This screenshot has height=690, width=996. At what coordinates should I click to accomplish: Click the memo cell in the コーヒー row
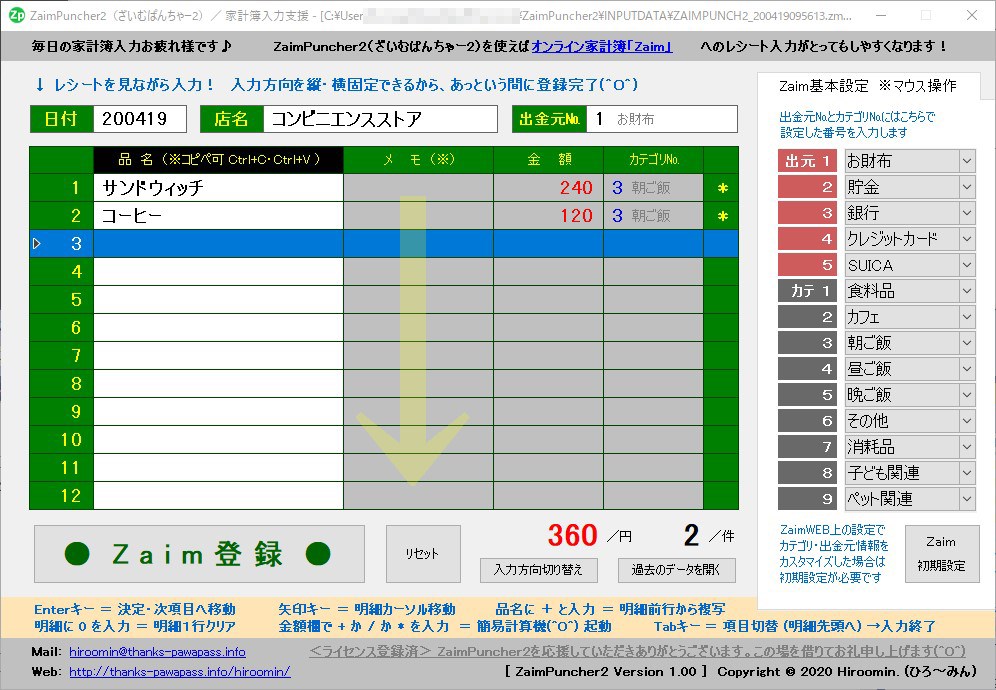[x=419, y=216]
